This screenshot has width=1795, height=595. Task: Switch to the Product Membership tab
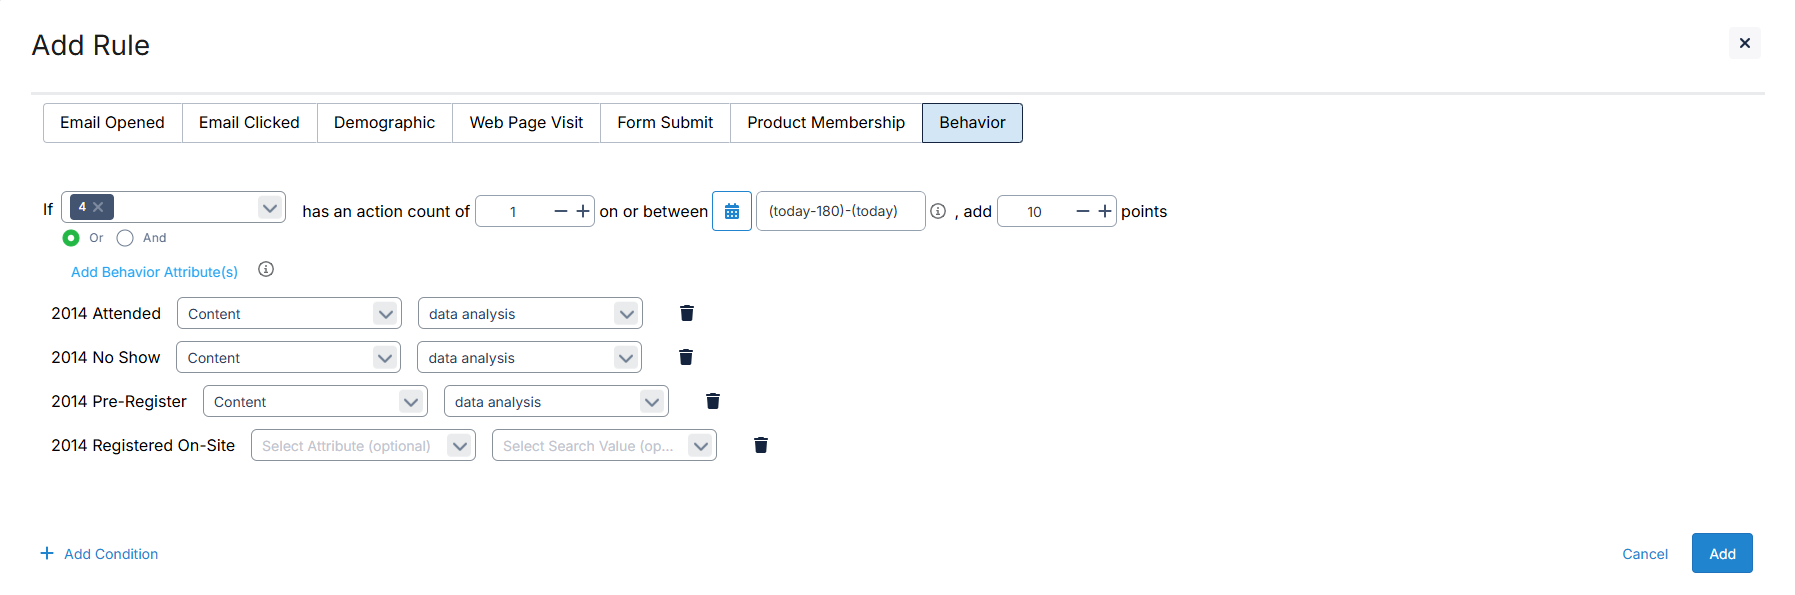pos(825,122)
